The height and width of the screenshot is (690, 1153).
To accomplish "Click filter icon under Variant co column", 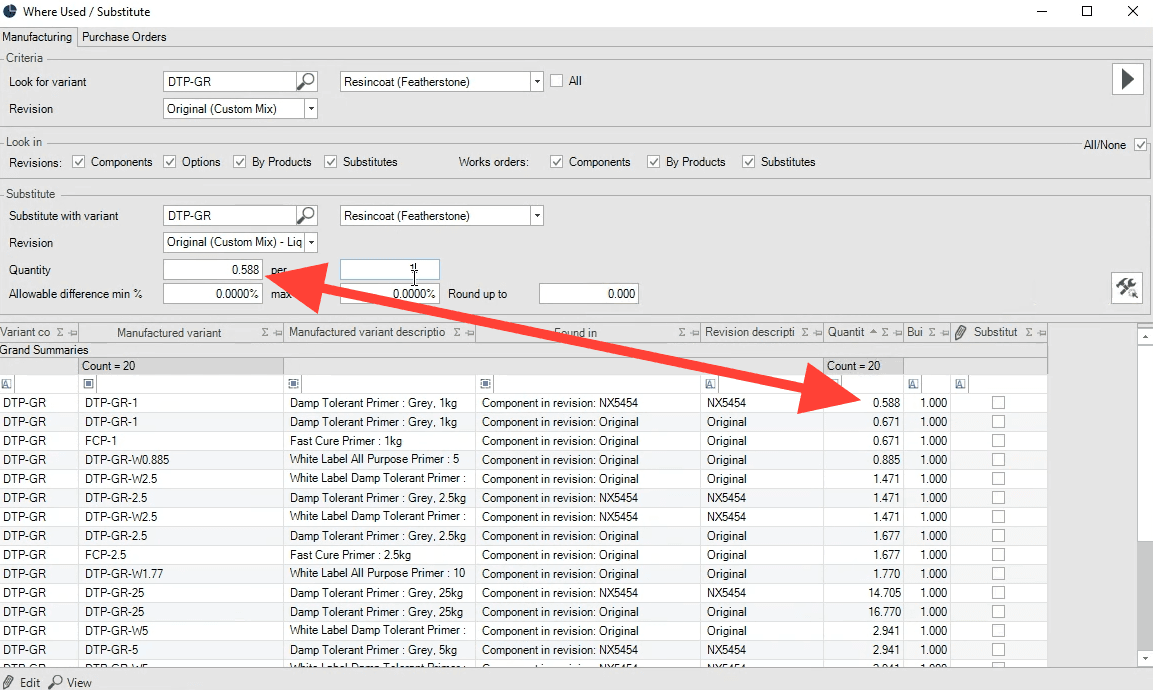I will click(x=7, y=384).
